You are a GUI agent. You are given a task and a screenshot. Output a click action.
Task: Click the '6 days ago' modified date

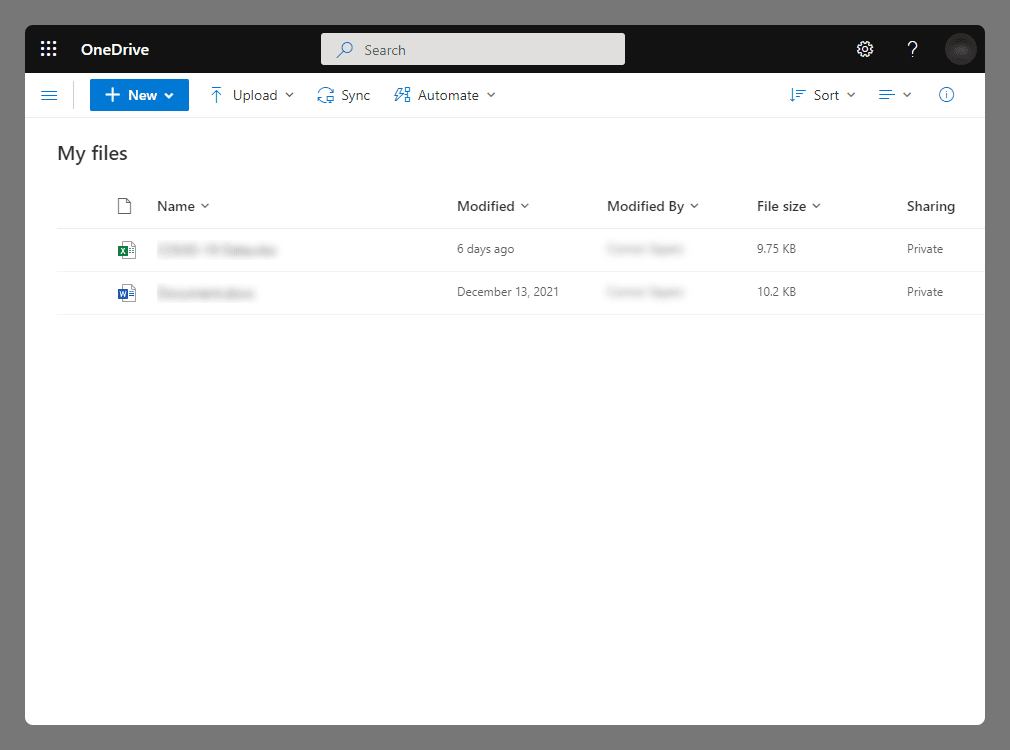tap(485, 249)
